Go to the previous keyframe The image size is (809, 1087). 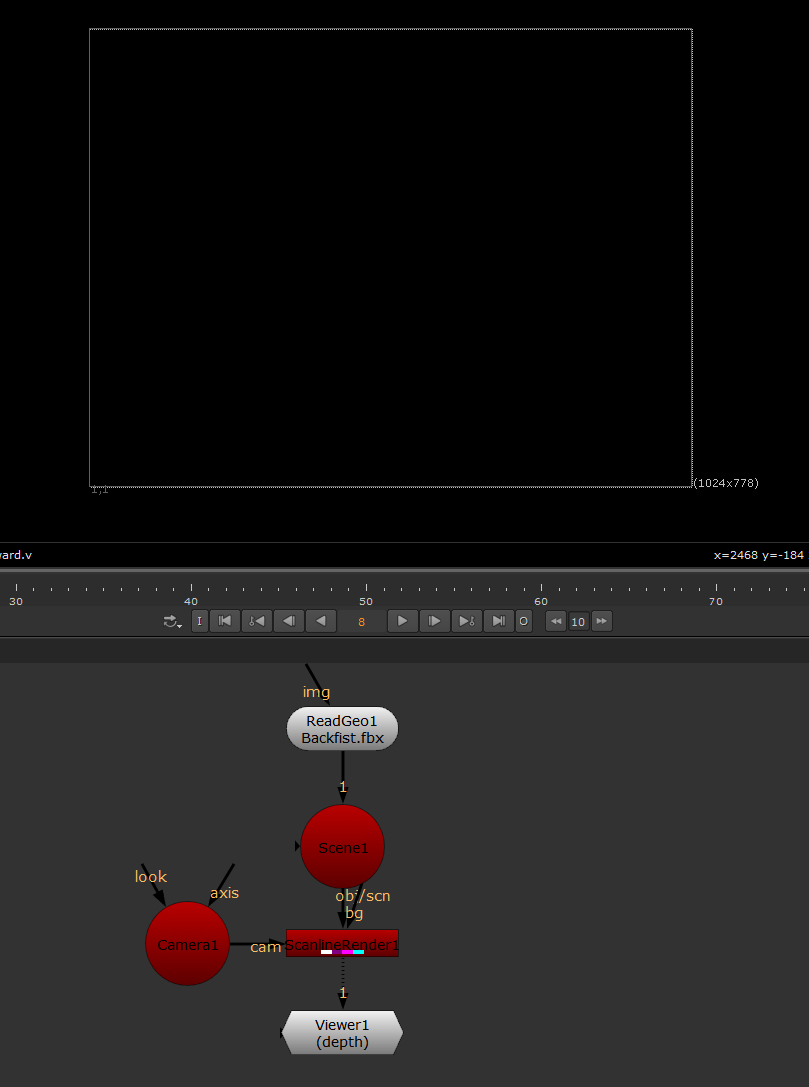pyautogui.click(x=256, y=621)
